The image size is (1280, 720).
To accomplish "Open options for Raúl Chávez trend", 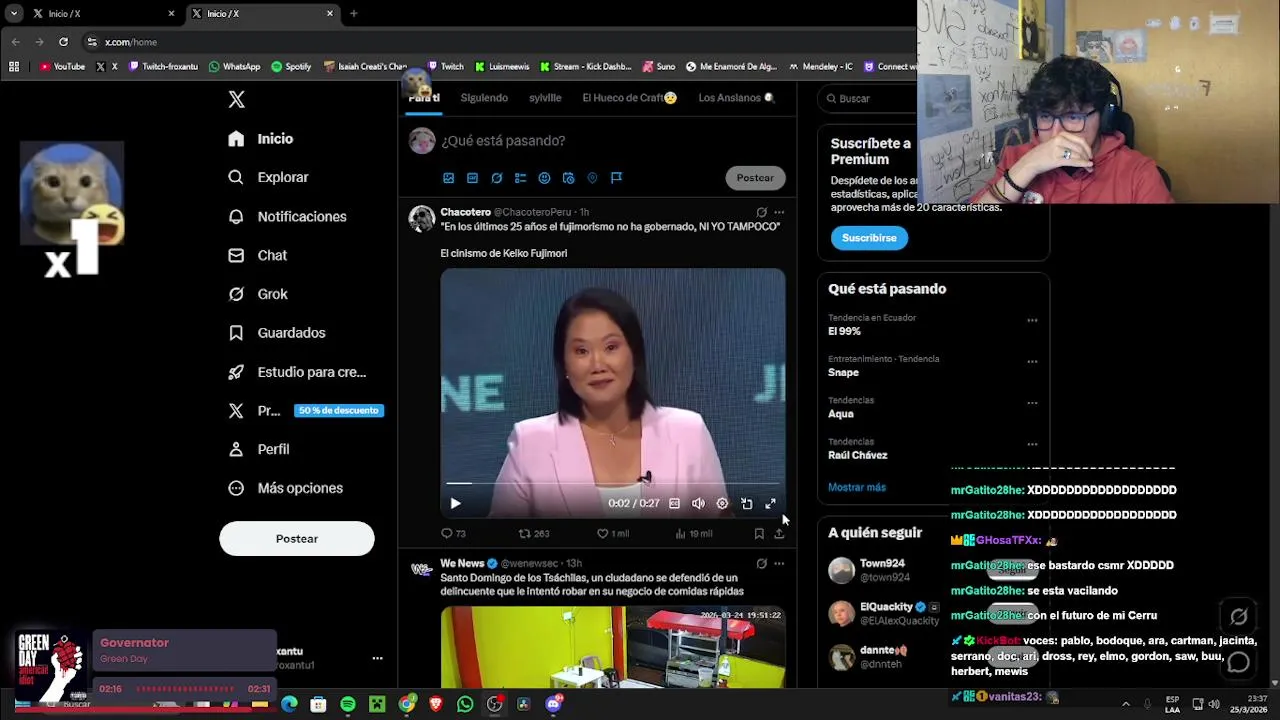I will 1032,445.
